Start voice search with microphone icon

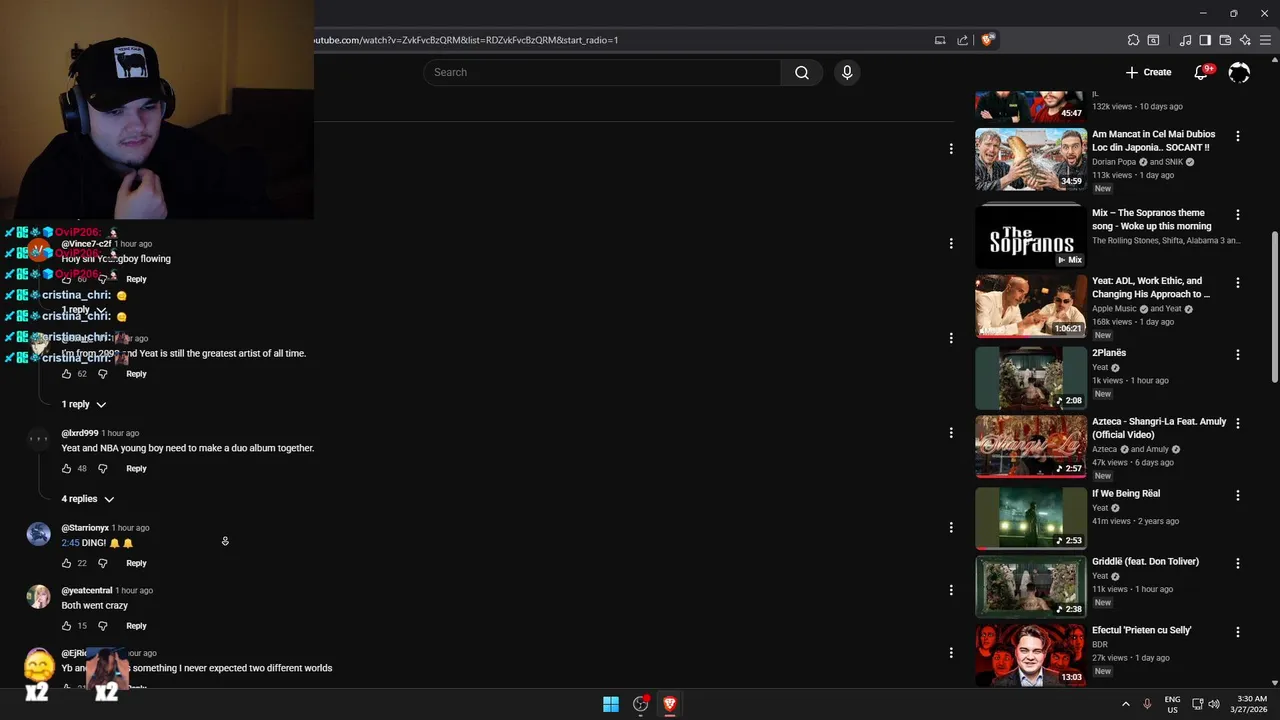point(847,72)
